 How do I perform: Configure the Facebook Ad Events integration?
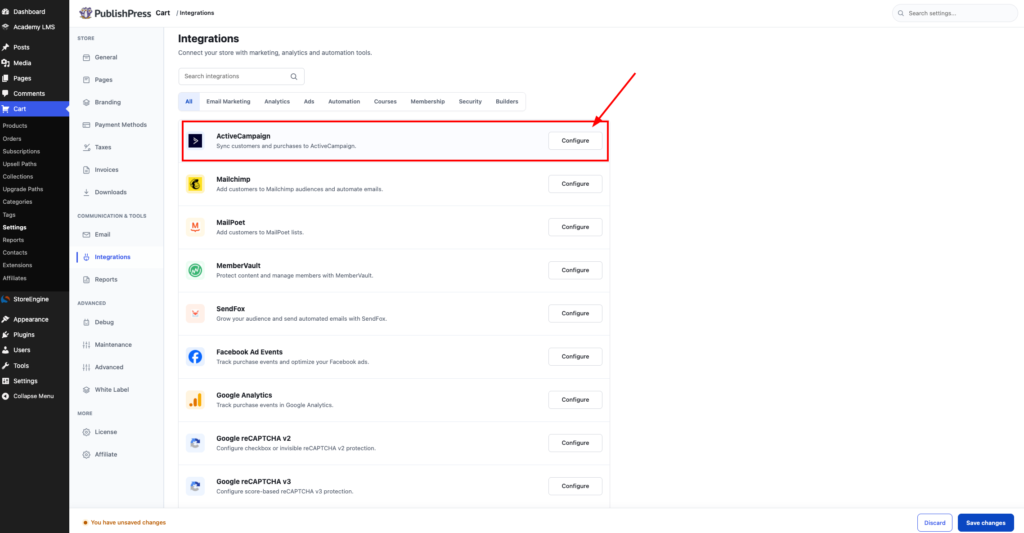(x=575, y=356)
